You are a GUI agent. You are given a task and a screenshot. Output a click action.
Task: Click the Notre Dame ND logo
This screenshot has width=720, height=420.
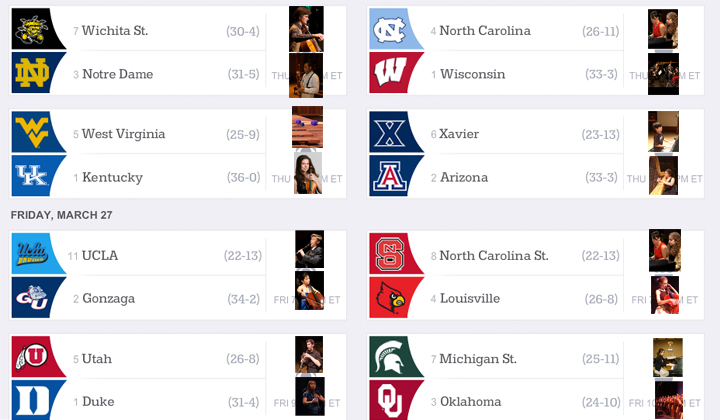32,73
